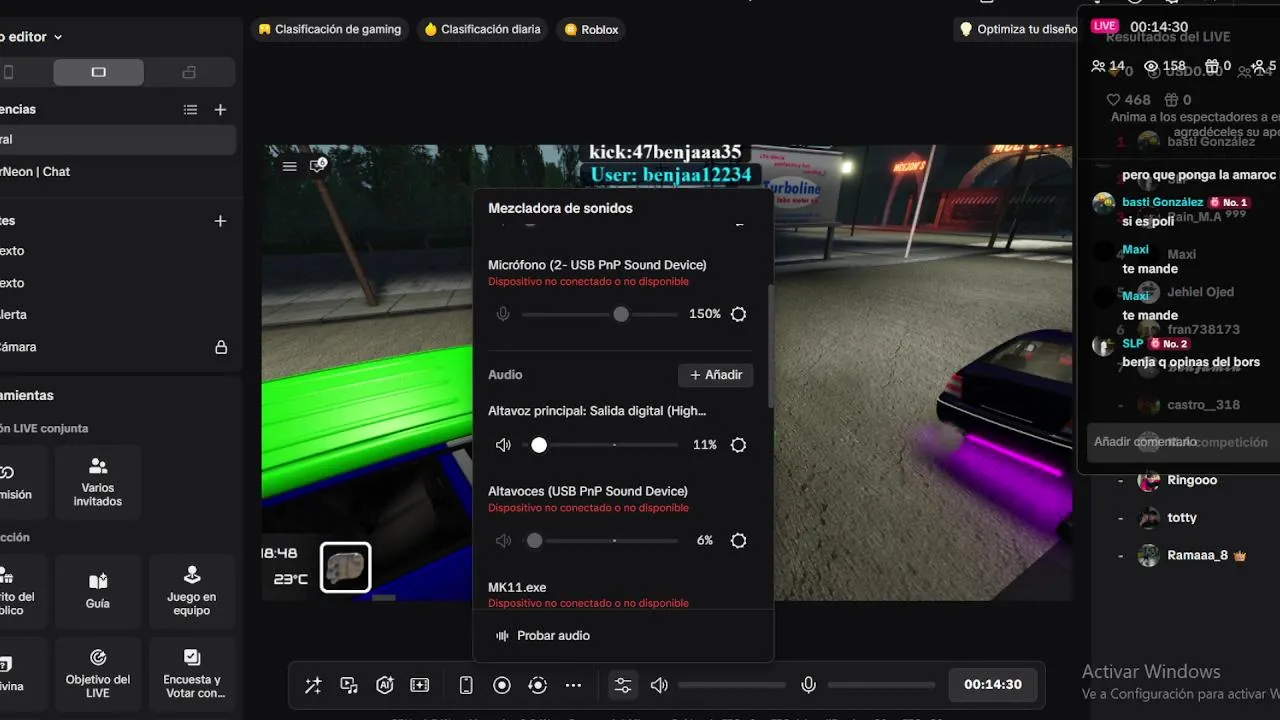Open the media and music tool in bottom toolbar
The image size is (1280, 720).
point(349,685)
